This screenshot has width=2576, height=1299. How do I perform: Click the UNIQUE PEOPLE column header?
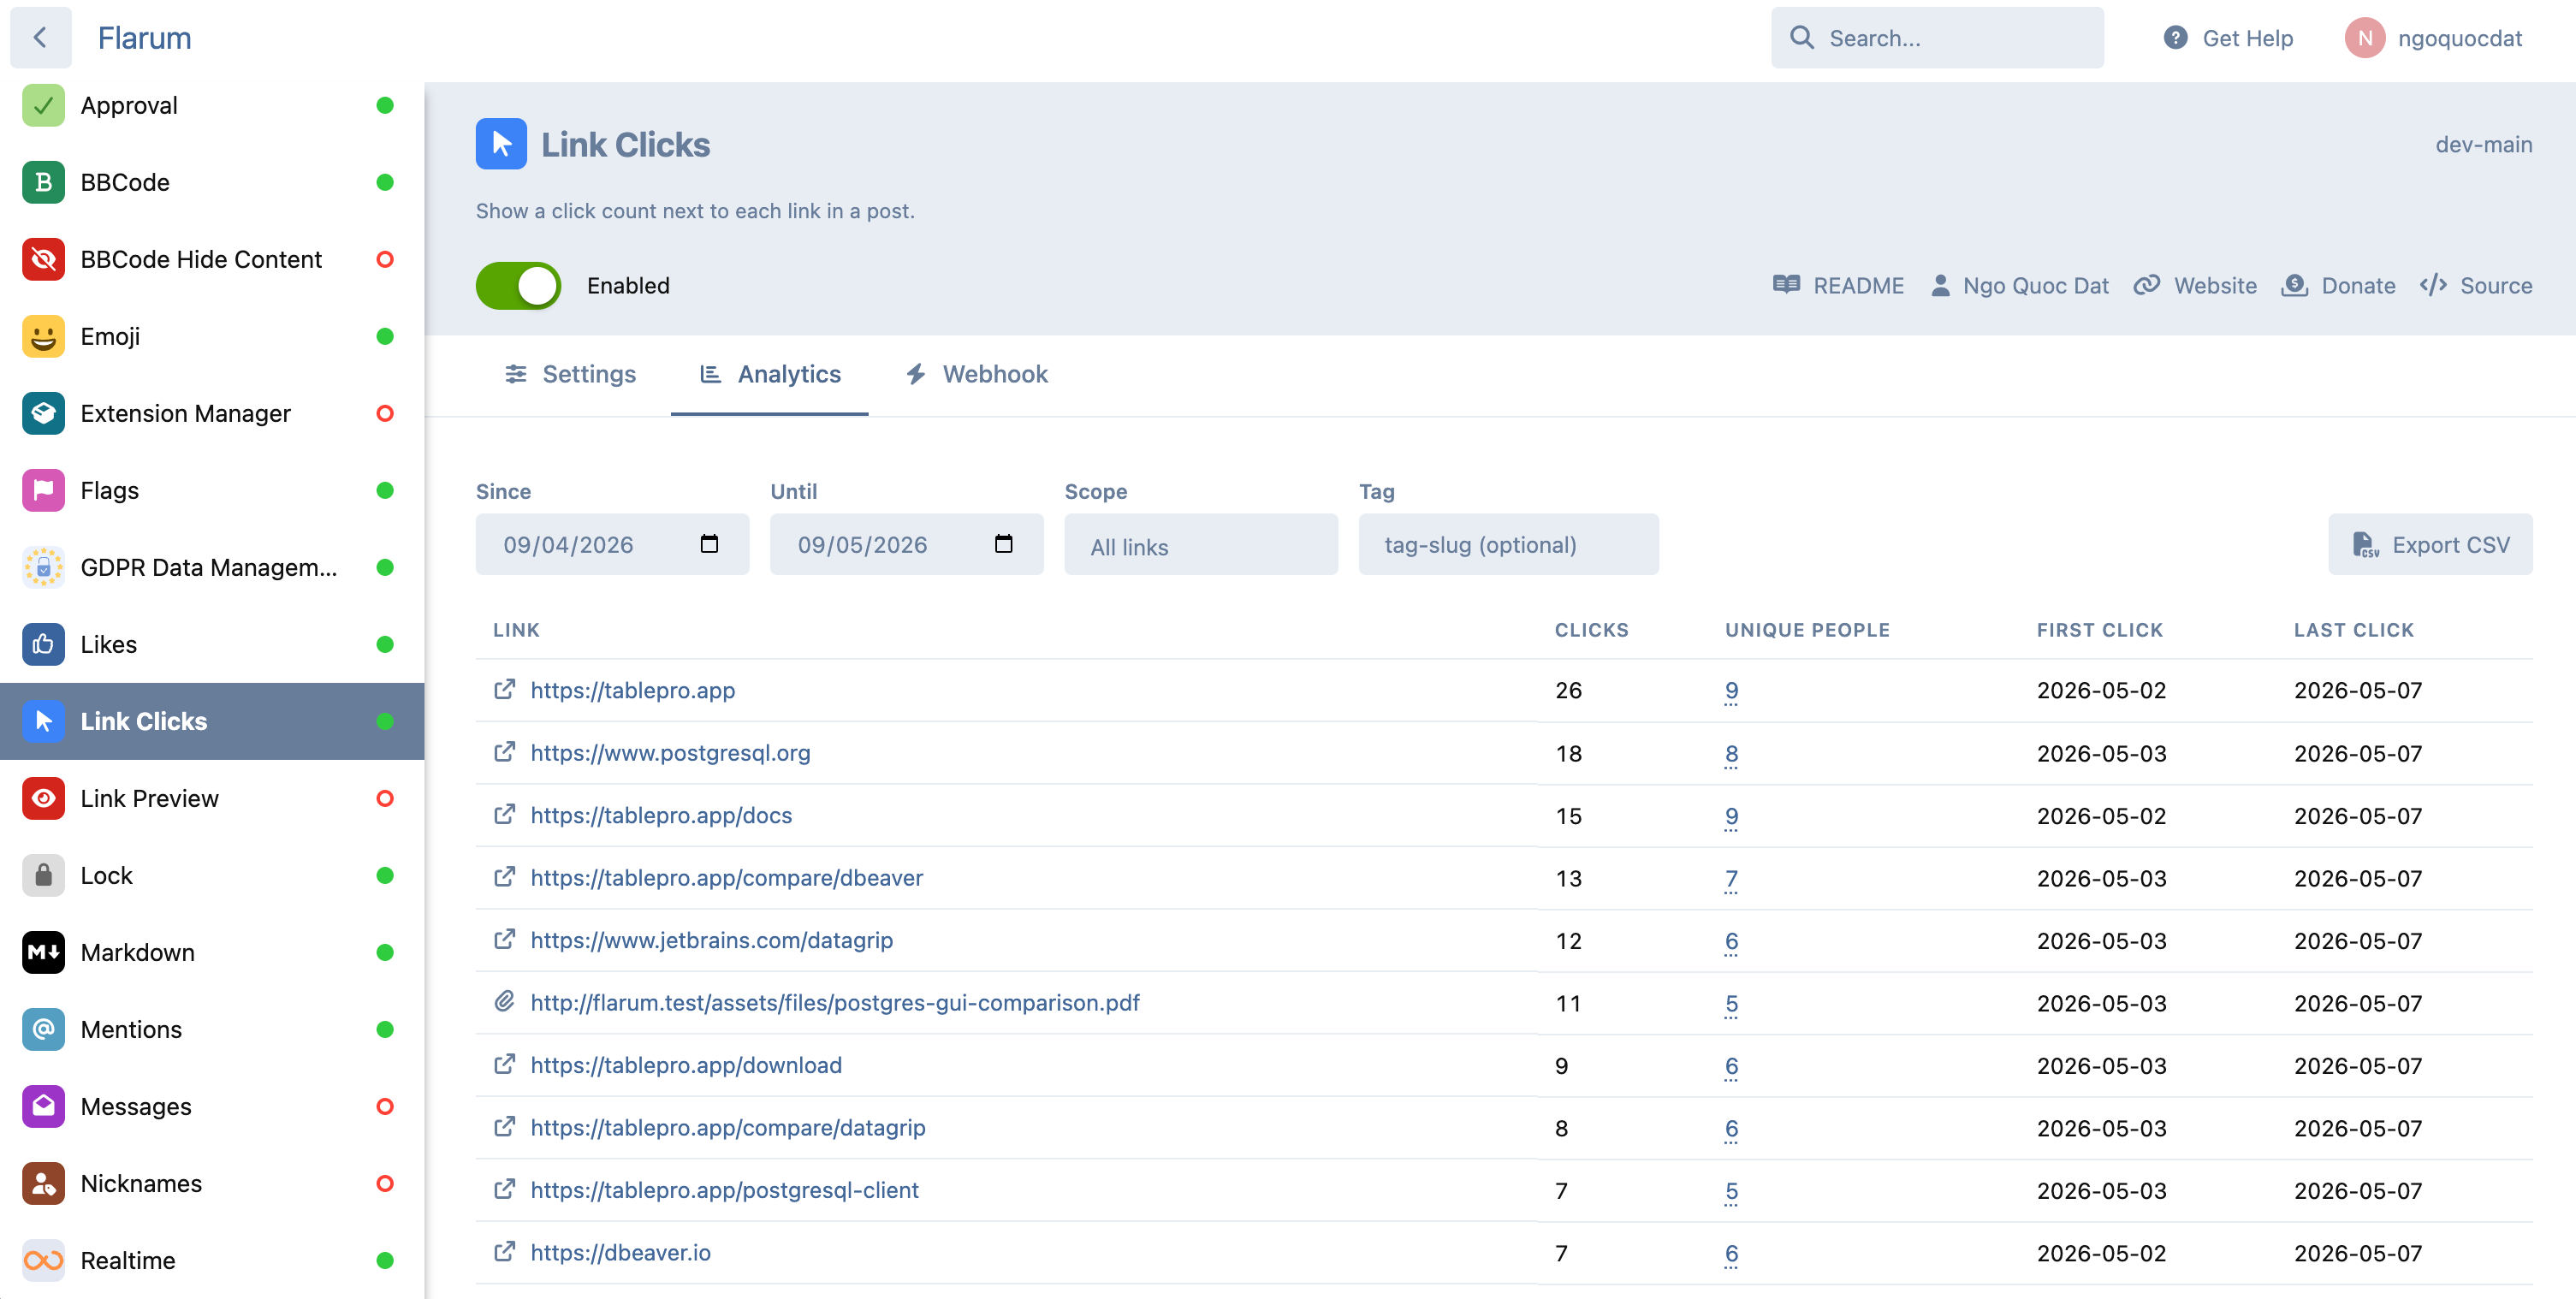[x=1807, y=630]
